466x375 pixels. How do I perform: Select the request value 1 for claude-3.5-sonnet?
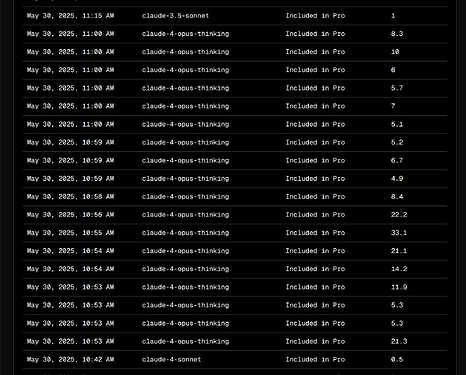pyautogui.click(x=393, y=16)
